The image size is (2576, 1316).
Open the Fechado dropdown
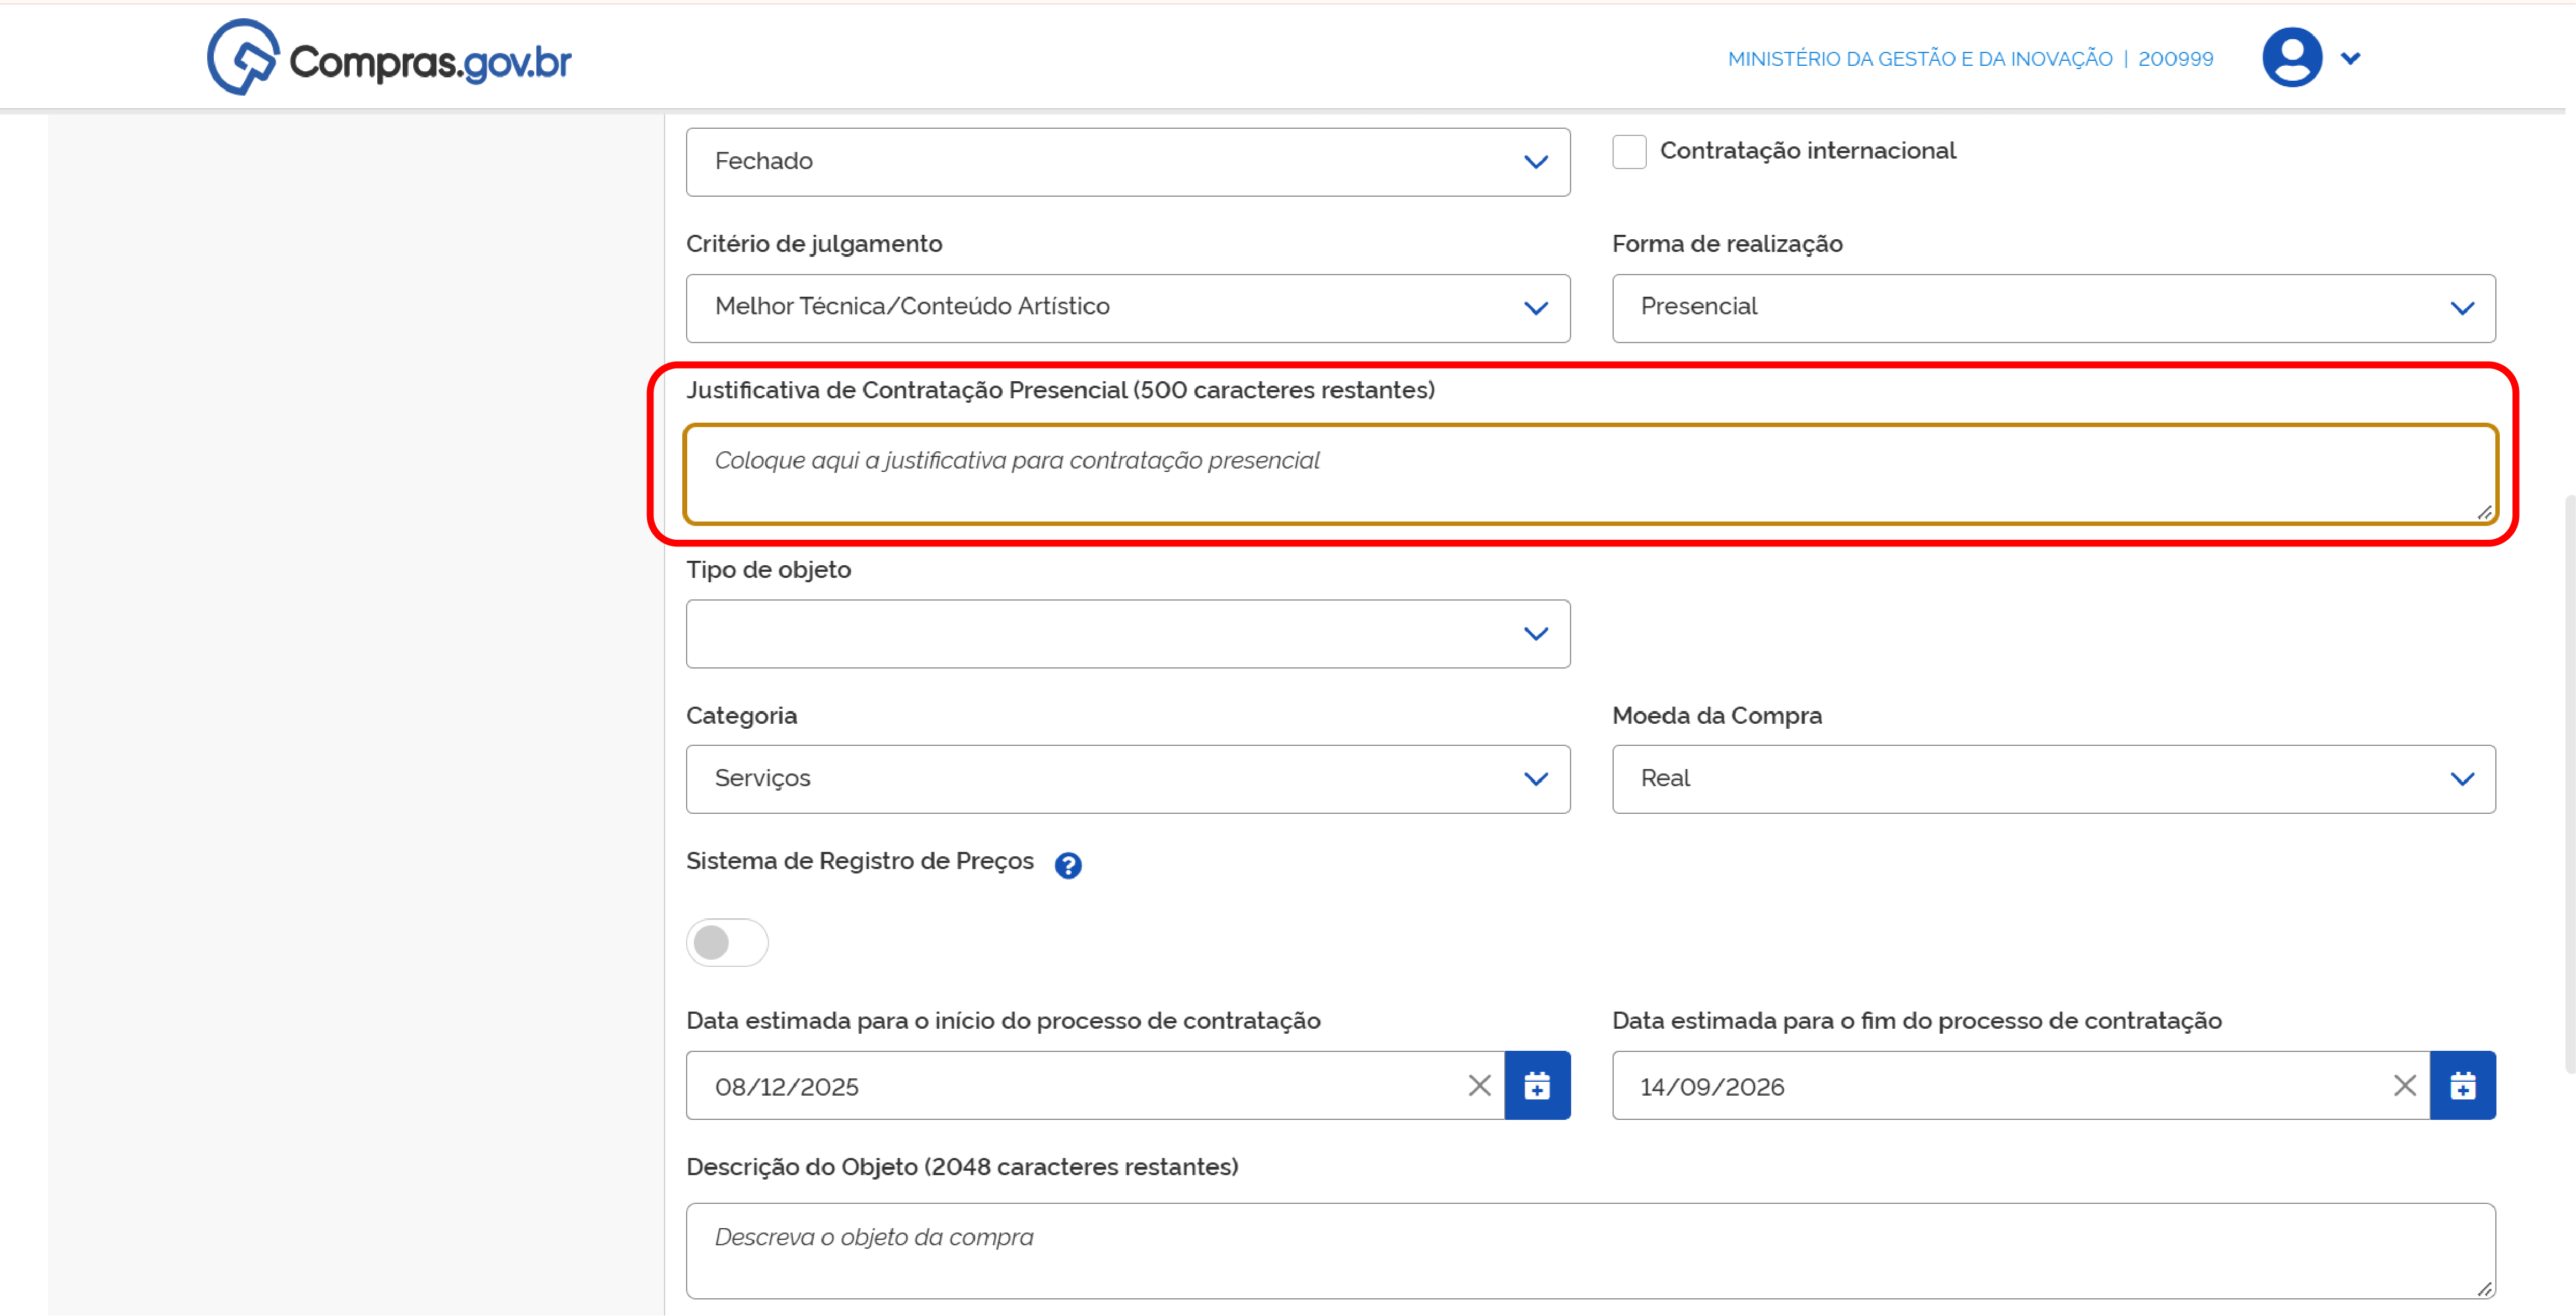[x=1127, y=162]
